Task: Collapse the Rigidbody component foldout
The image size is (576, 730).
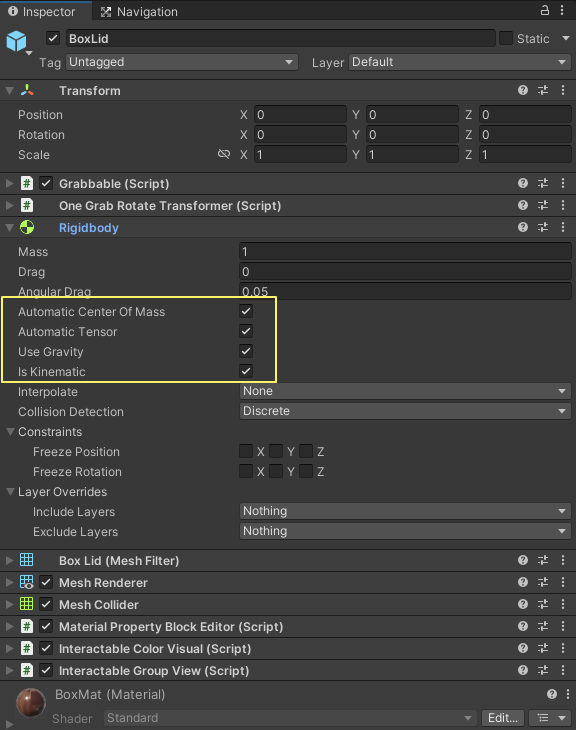Action: pyautogui.click(x=9, y=228)
